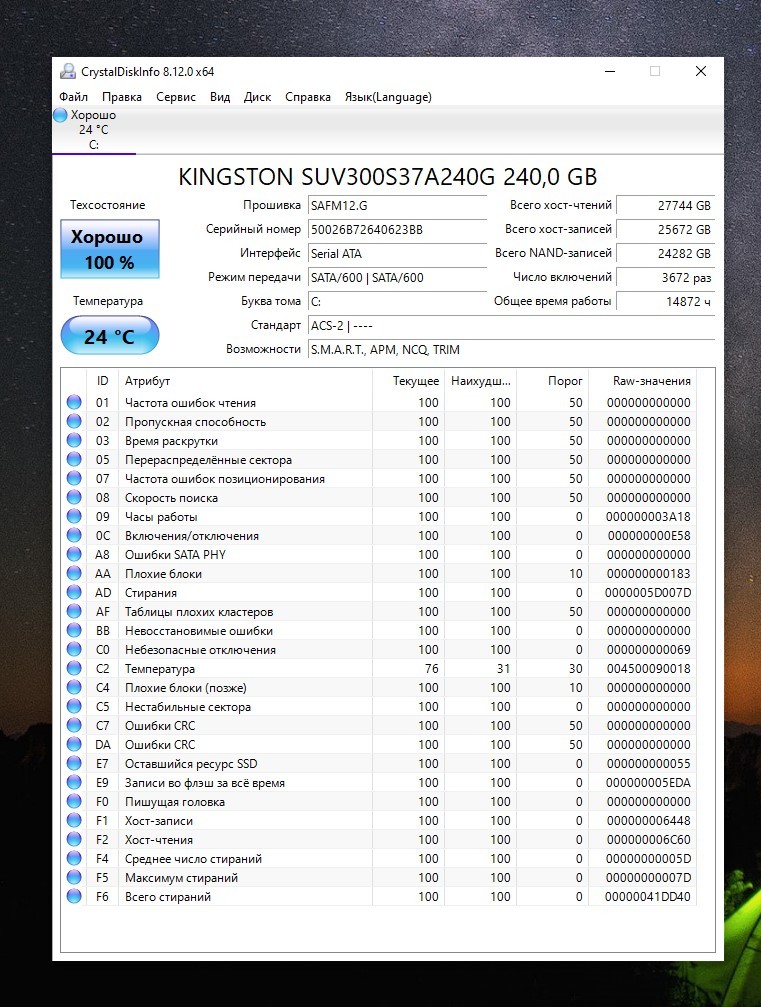This screenshot has height=1007, width=761.
Task: Click the power-on count value 3672 раз
Action: point(665,278)
